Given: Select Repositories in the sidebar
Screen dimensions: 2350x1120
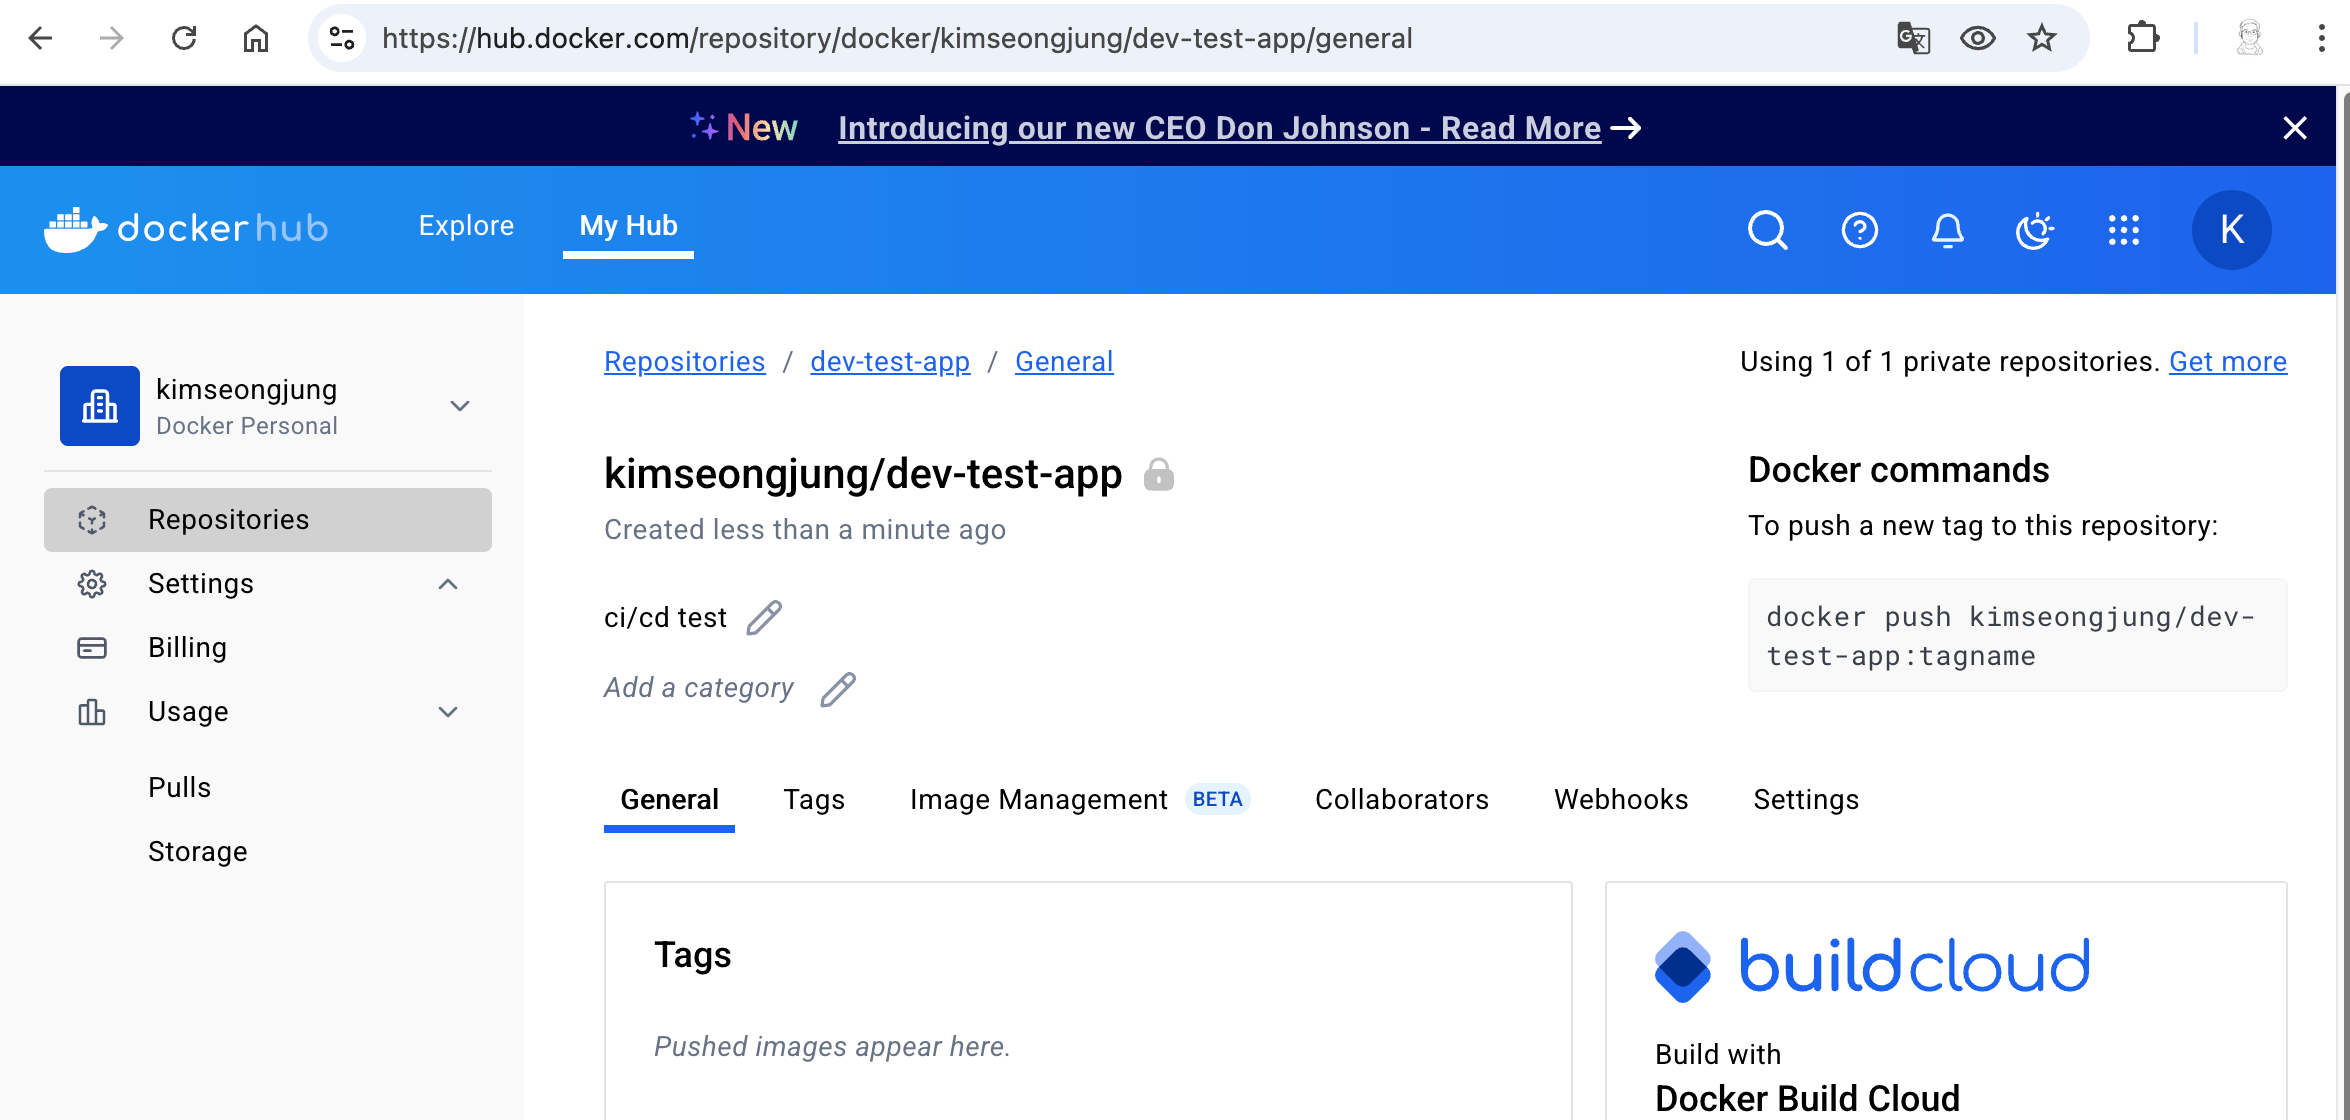Looking at the screenshot, I should [x=268, y=520].
